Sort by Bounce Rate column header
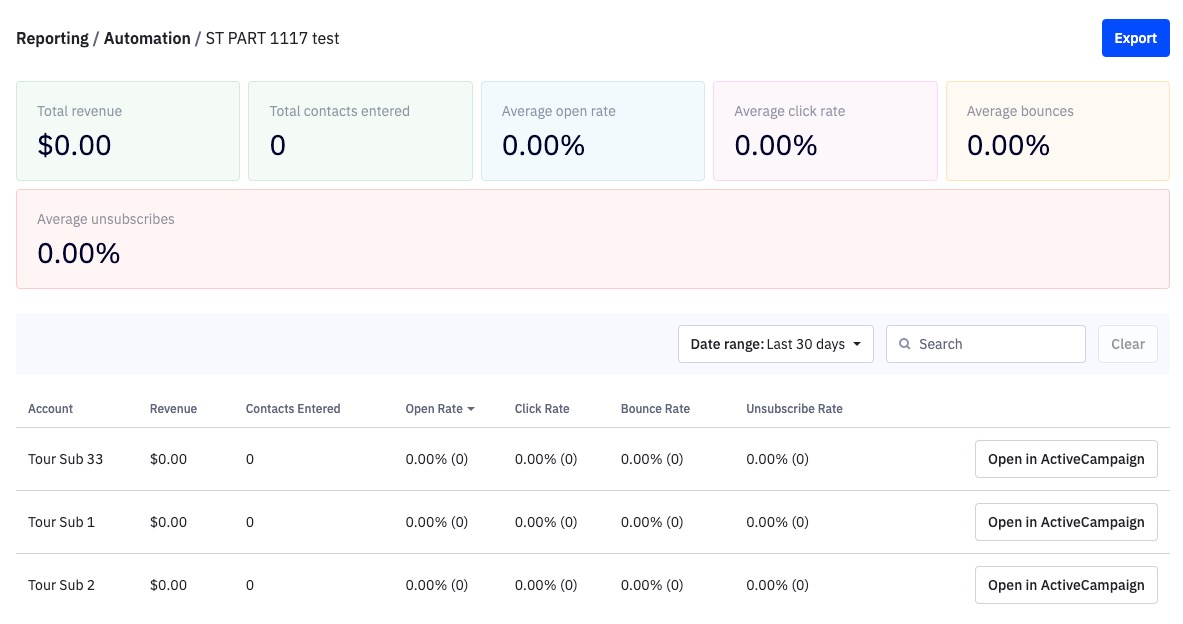Viewport: 1183px width, 624px height. (655, 409)
